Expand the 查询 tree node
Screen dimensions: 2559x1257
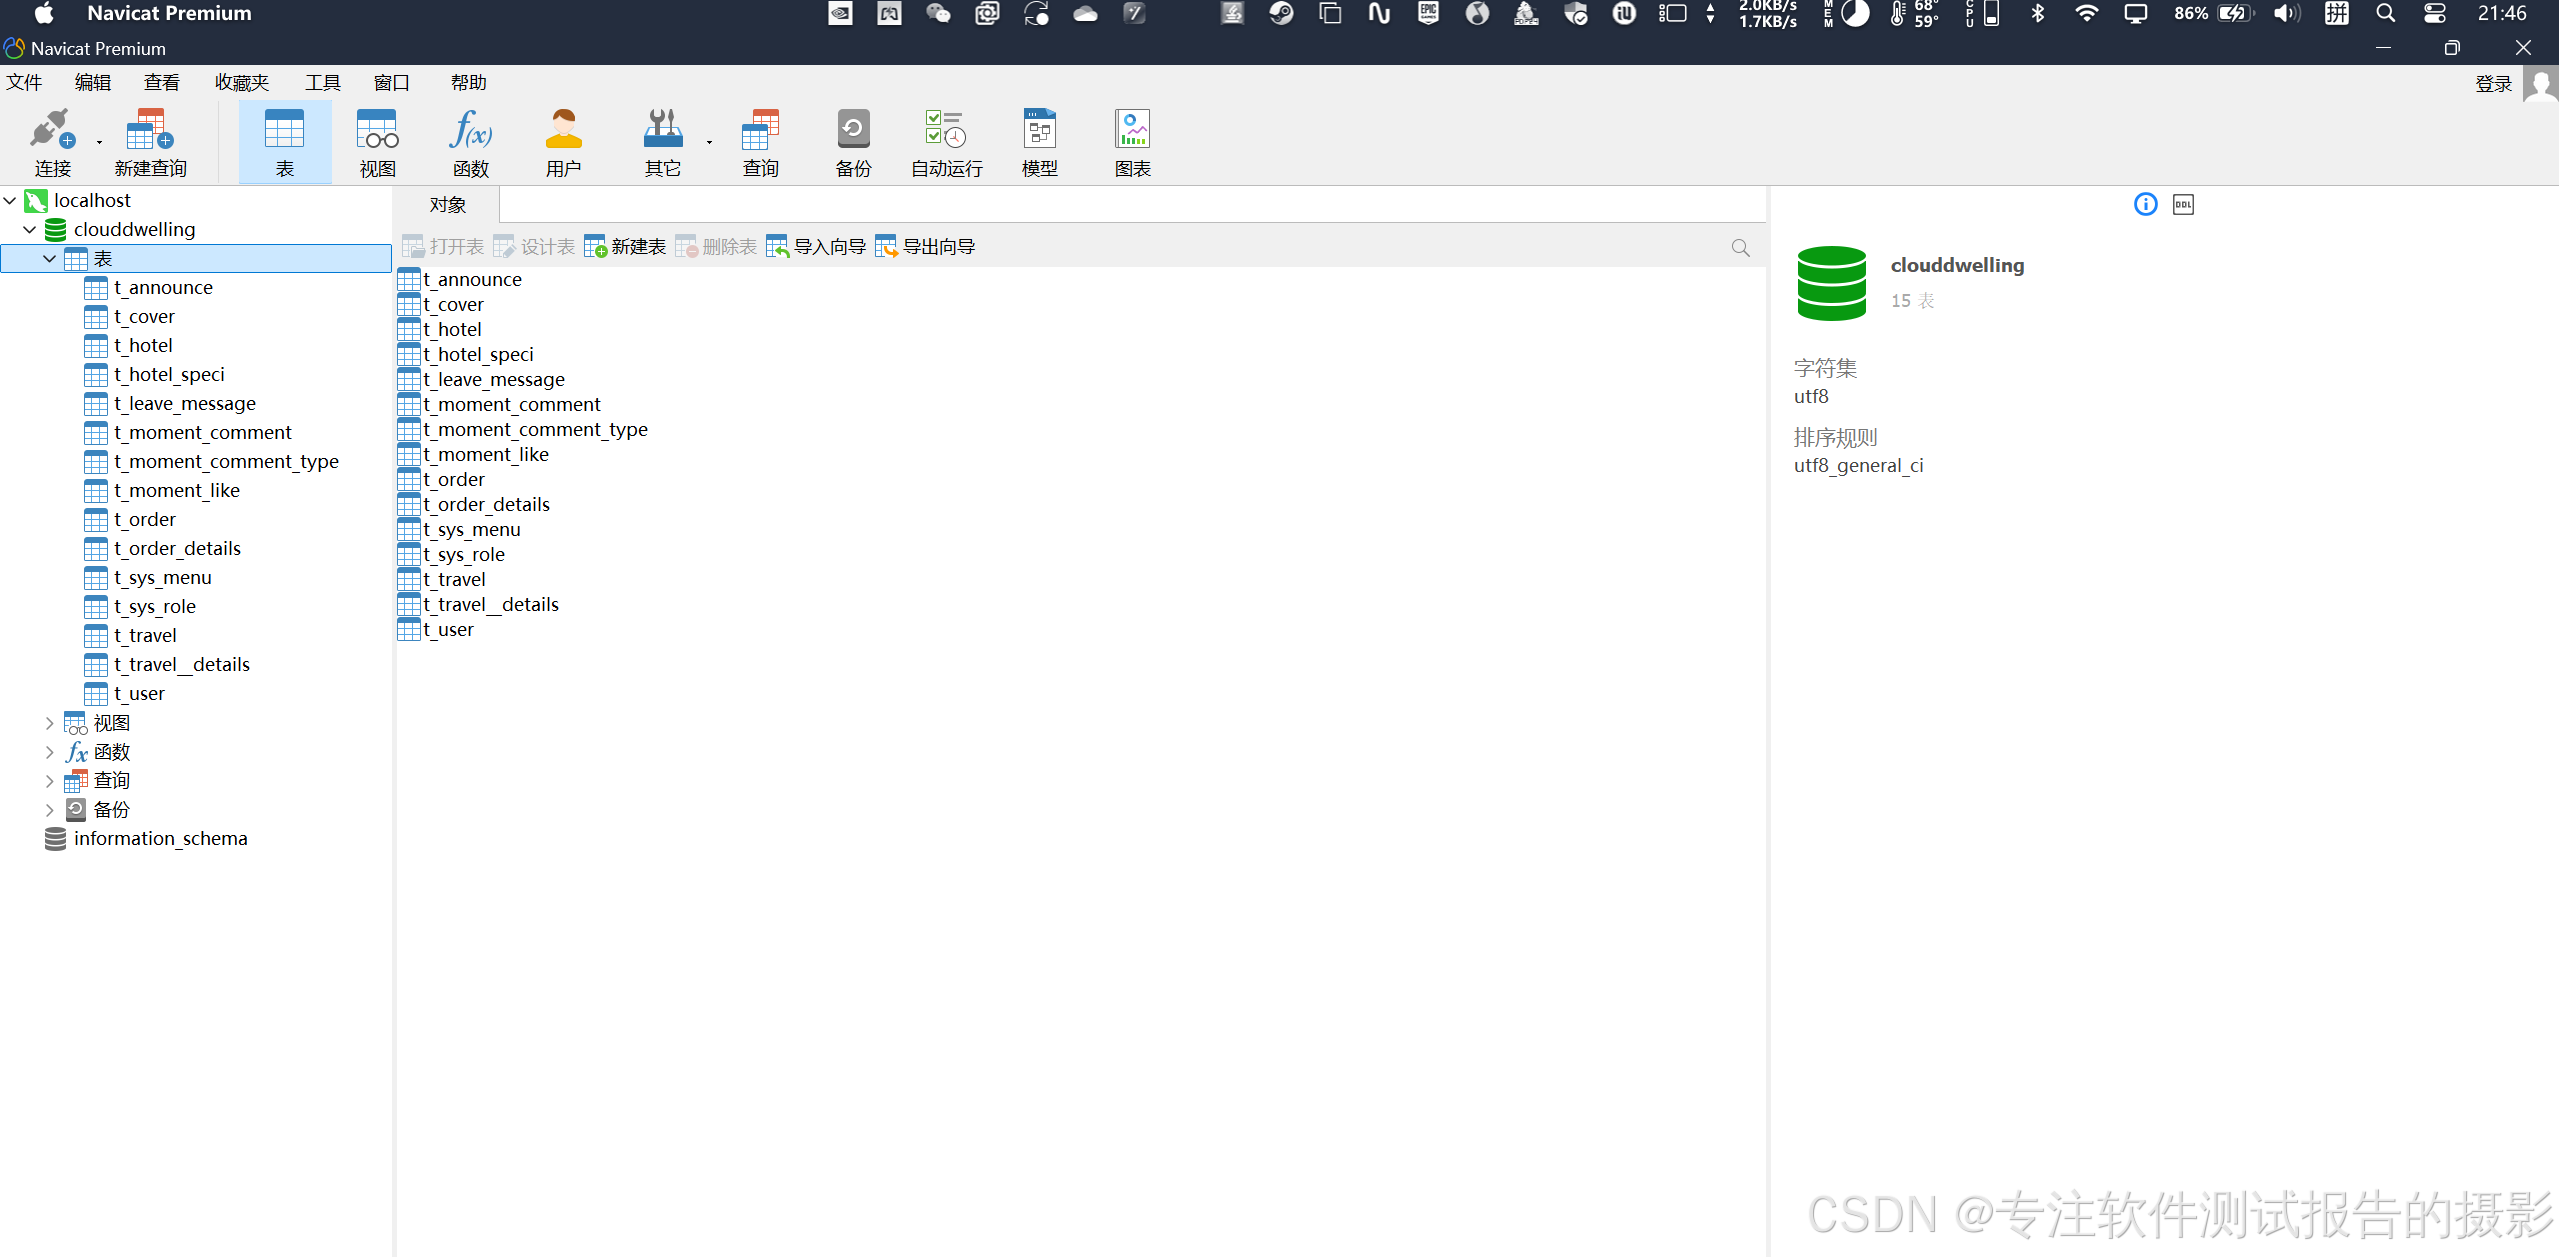click(x=49, y=781)
